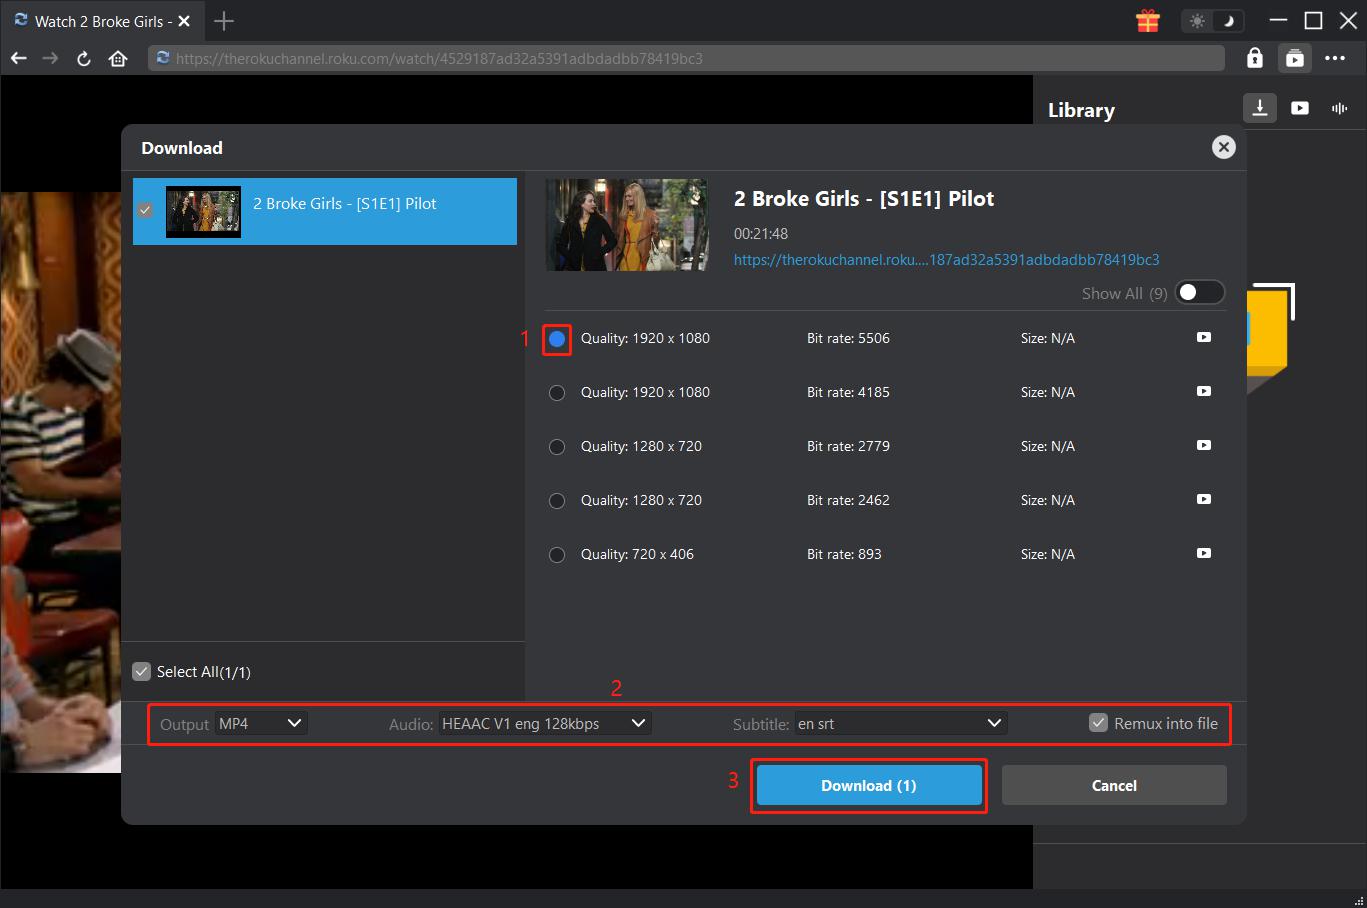Open the Audio track dropdown
The width and height of the screenshot is (1367, 908).
click(x=543, y=723)
